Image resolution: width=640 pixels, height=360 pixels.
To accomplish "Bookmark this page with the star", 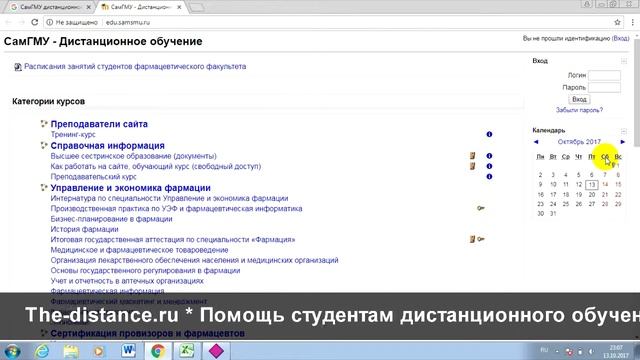I will click(x=617, y=22).
